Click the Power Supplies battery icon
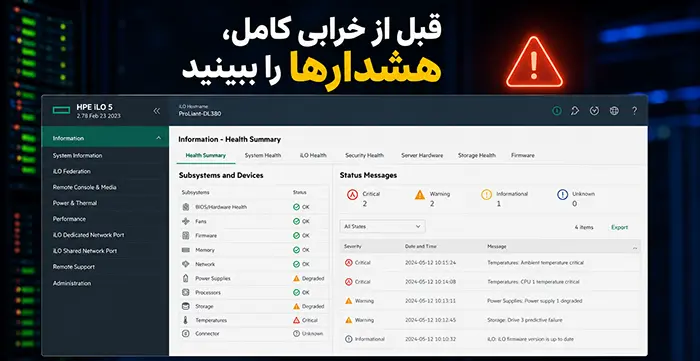700x361 pixels. click(x=186, y=278)
